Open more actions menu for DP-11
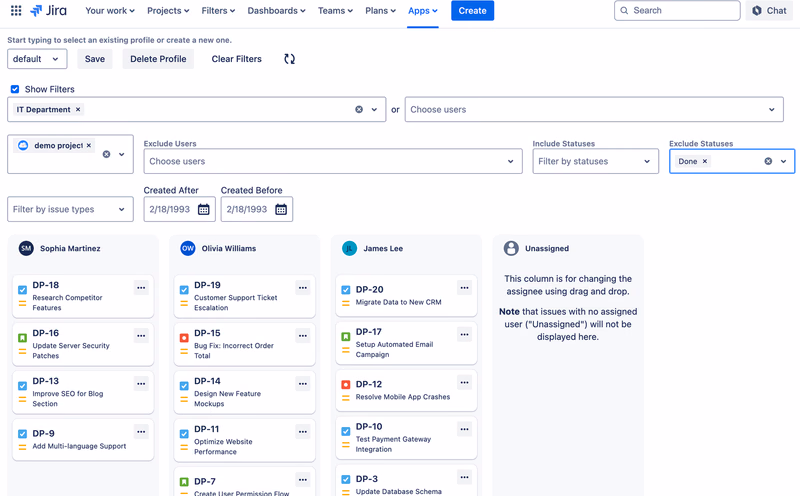Image resolution: width=800 pixels, height=496 pixels. (303, 432)
